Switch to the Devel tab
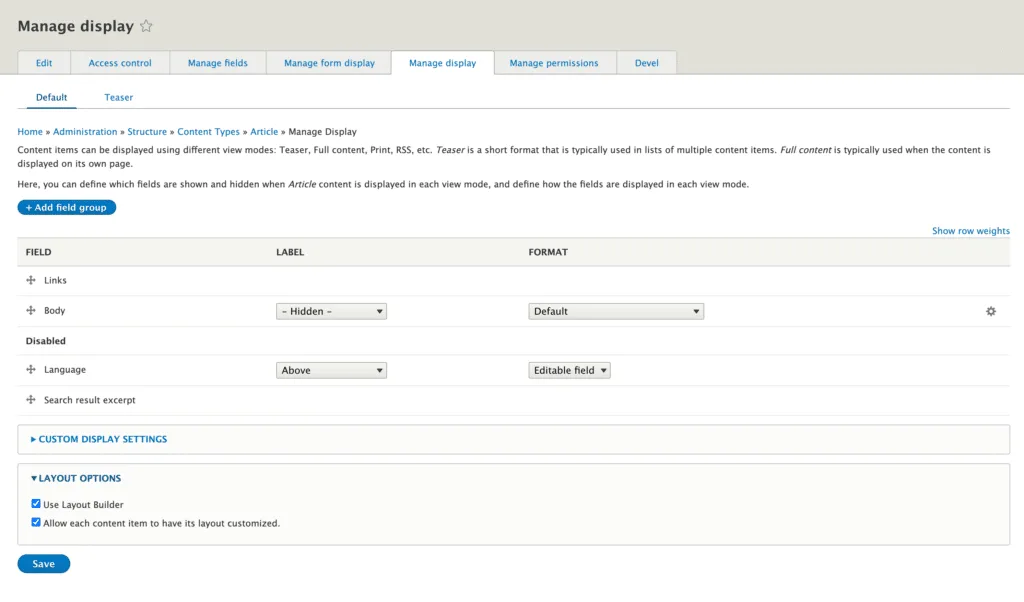Screen dimensions: 1024x602 pos(647,63)
